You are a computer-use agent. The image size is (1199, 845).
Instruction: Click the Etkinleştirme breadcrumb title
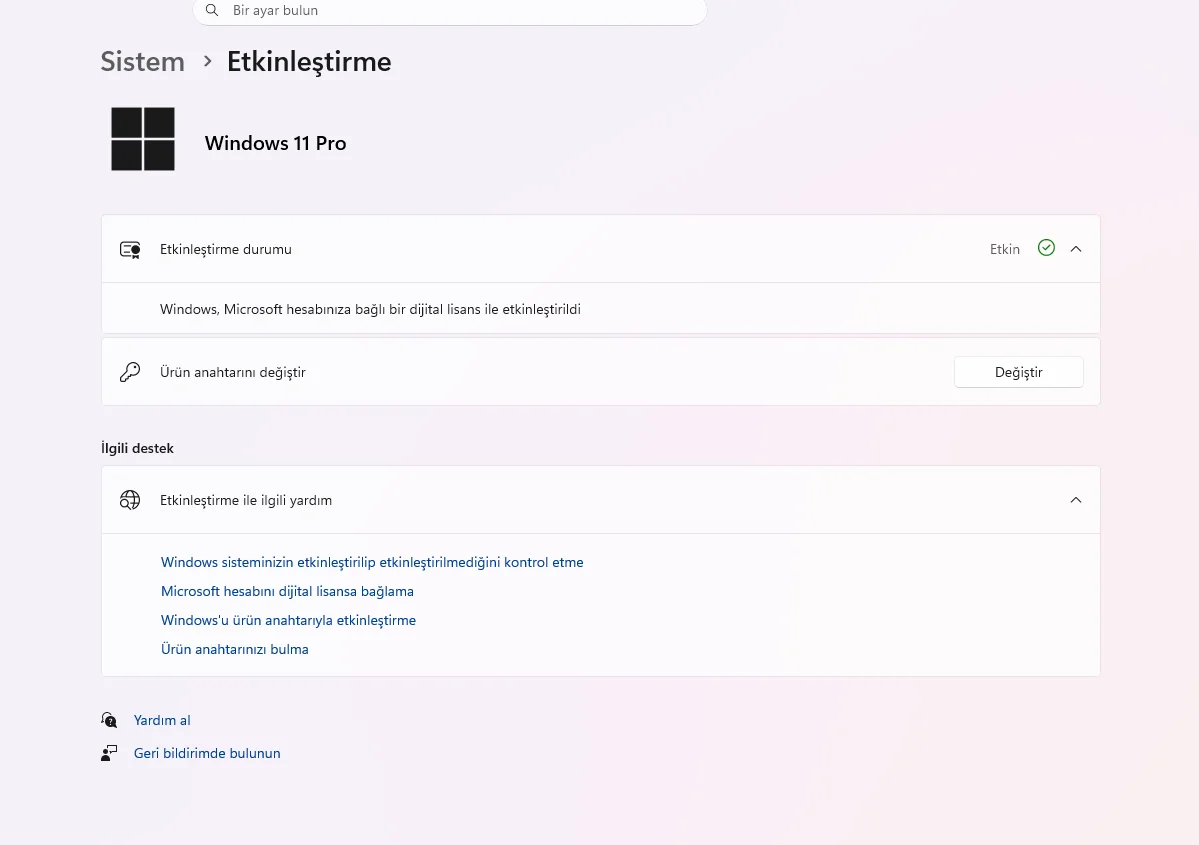coord(309,61)
